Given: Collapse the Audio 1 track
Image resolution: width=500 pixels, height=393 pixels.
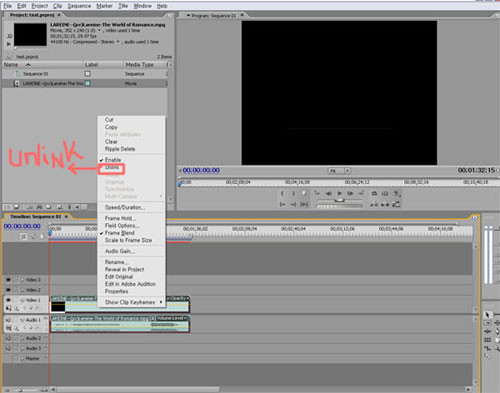Looking at the screenshot, I should pos(22,320).
